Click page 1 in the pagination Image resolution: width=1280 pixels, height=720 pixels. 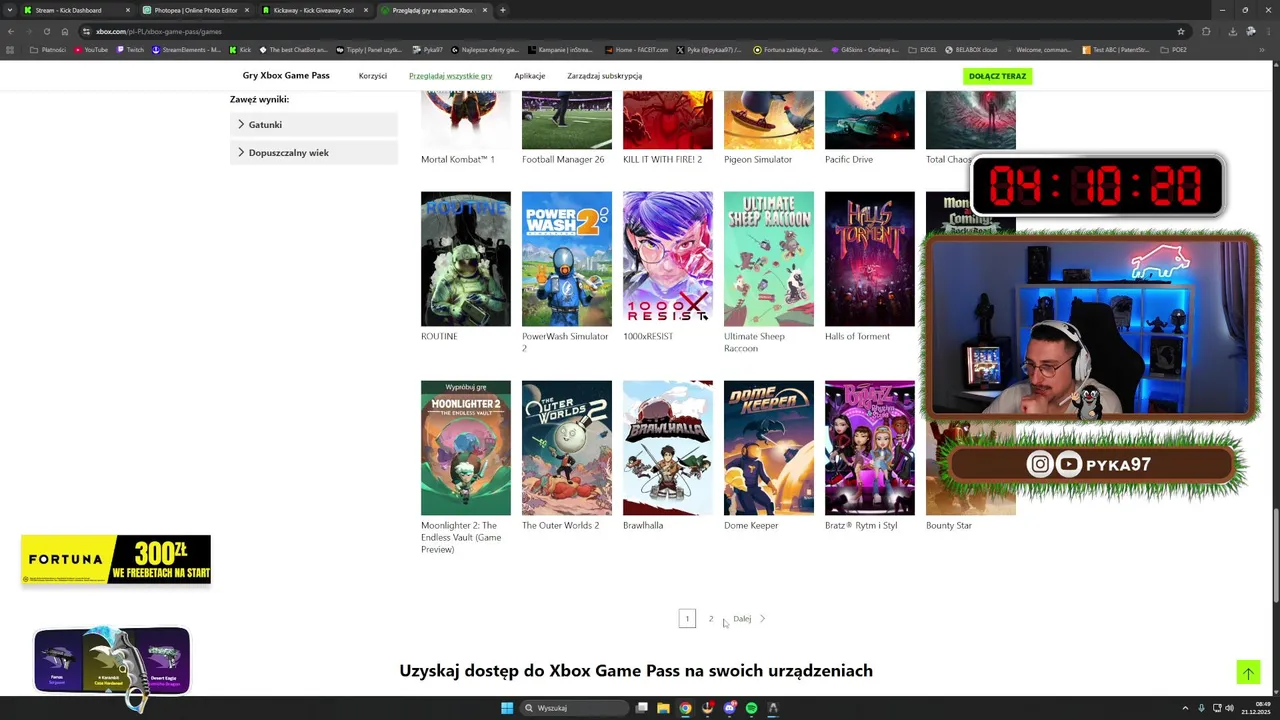[687, 619]
